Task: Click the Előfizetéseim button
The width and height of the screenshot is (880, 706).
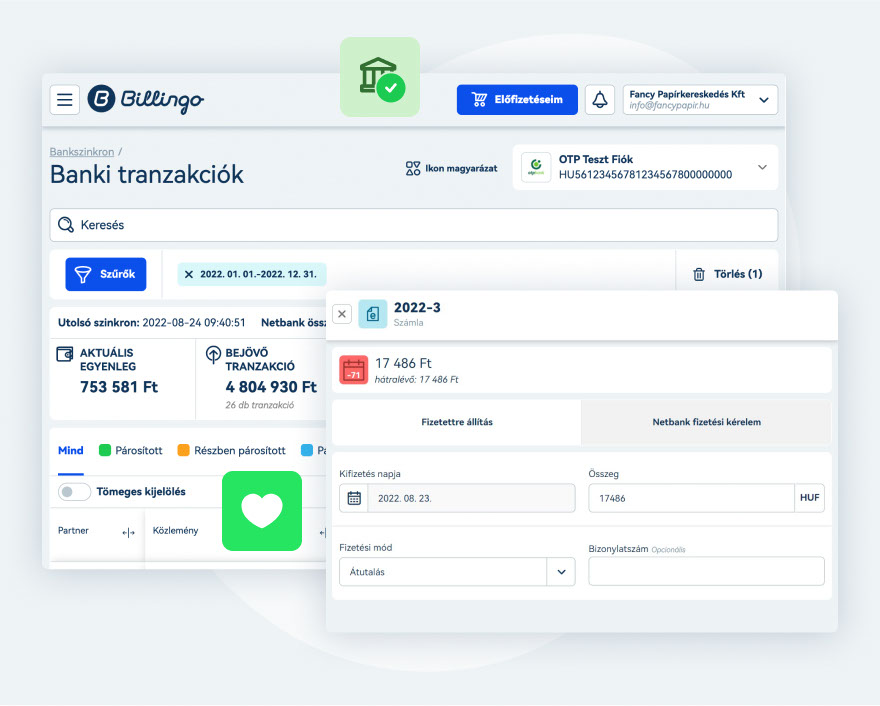Action: pos(517,99)
